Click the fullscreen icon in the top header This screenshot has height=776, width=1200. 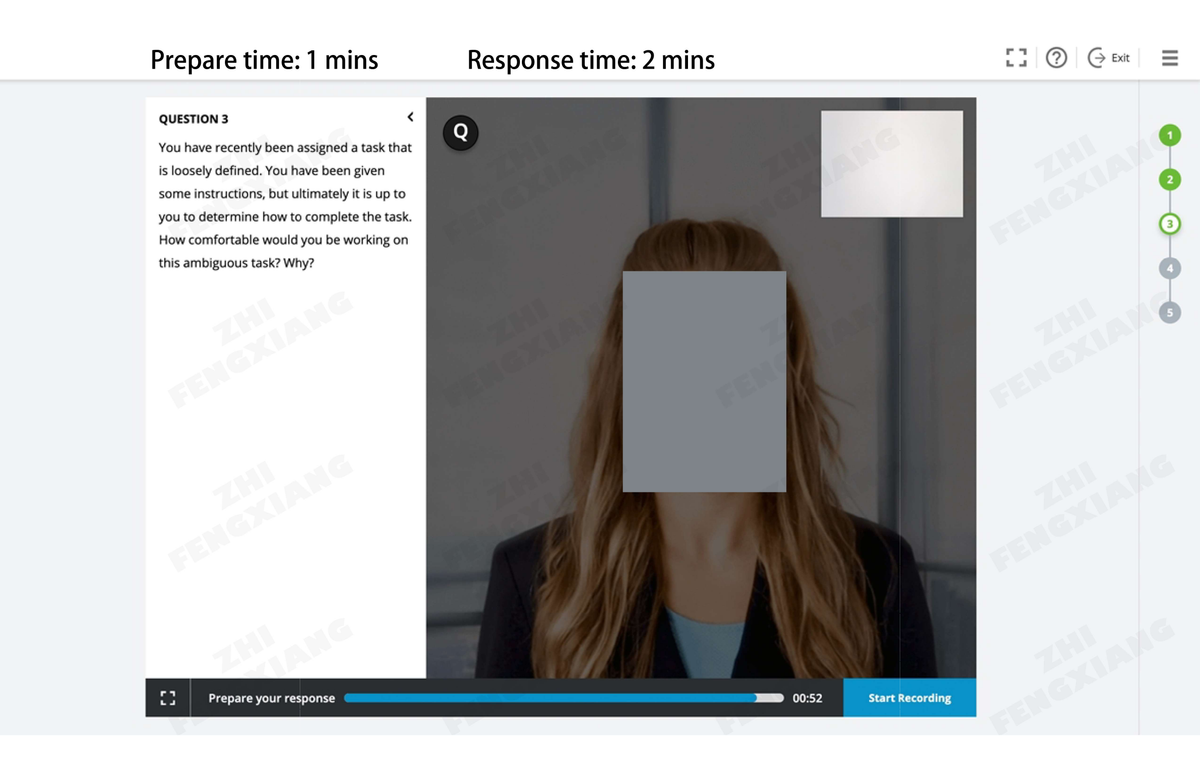pyautogui.click(x=1016, y=58)
